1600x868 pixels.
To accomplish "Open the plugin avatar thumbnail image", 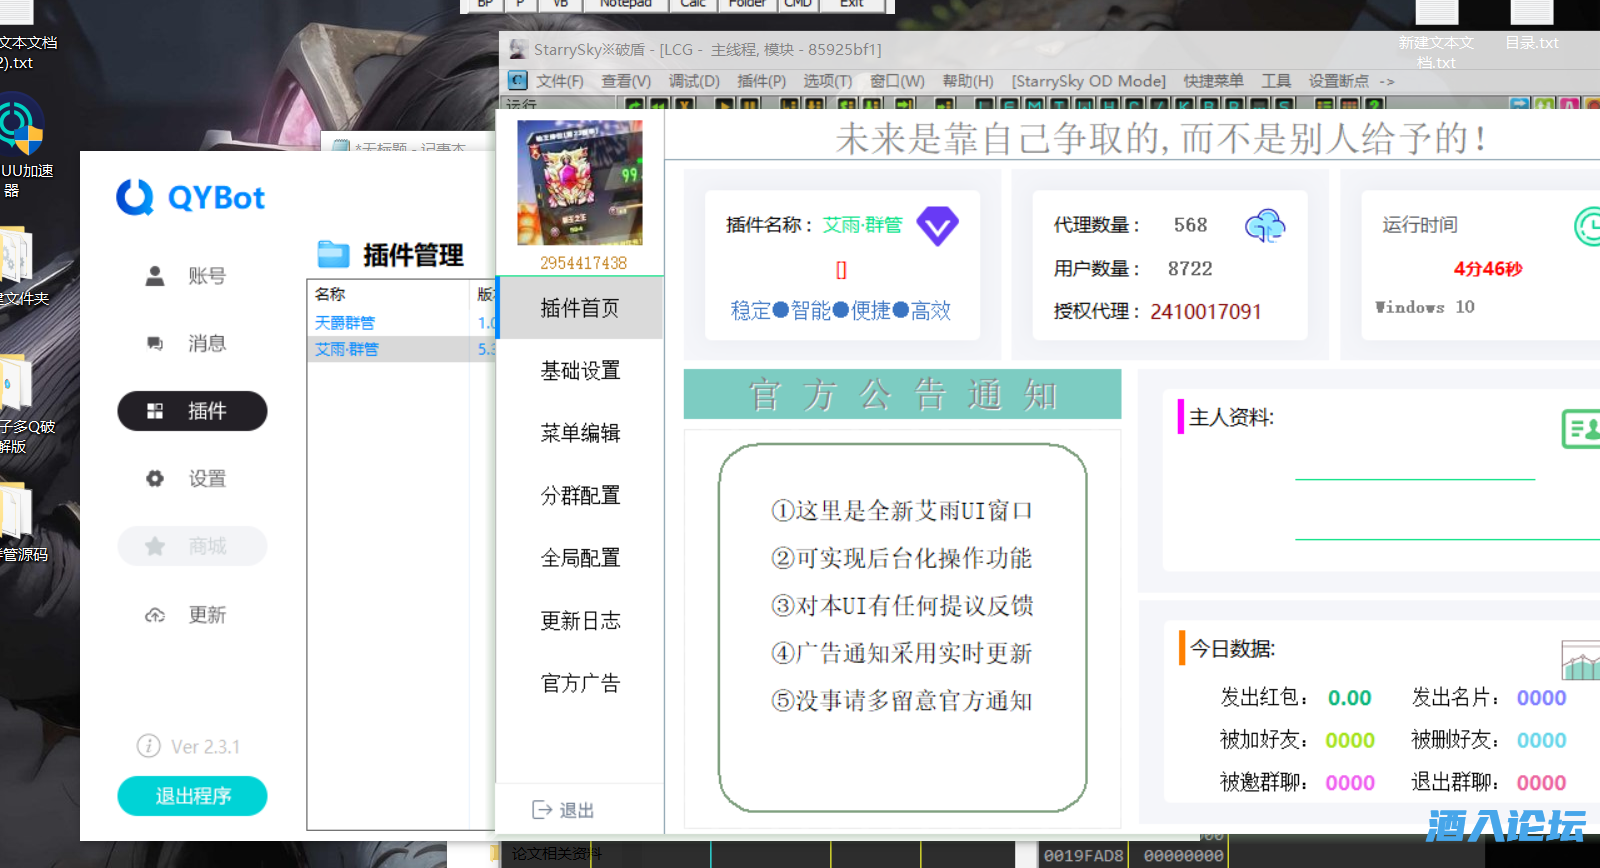I will [x=580, y=183].
